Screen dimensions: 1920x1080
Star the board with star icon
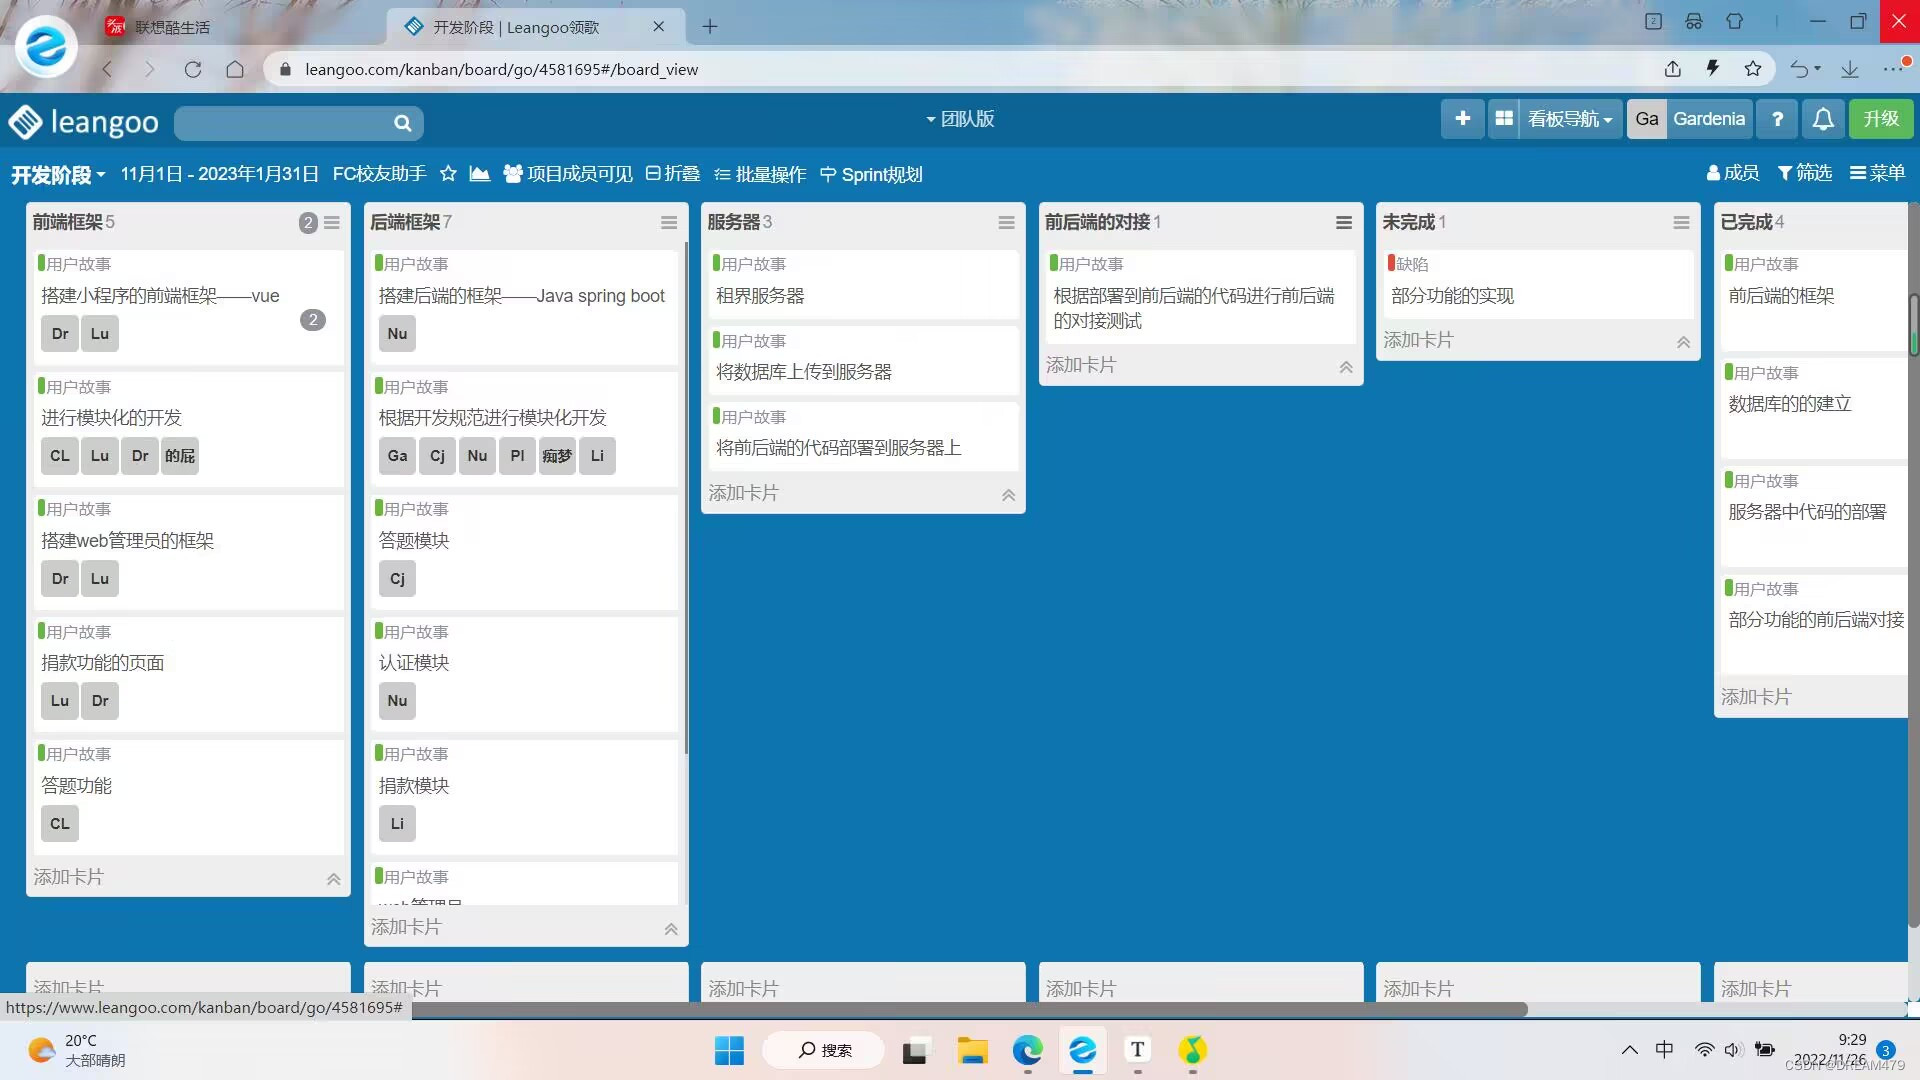pyautogui.click(x=448, y=174)
